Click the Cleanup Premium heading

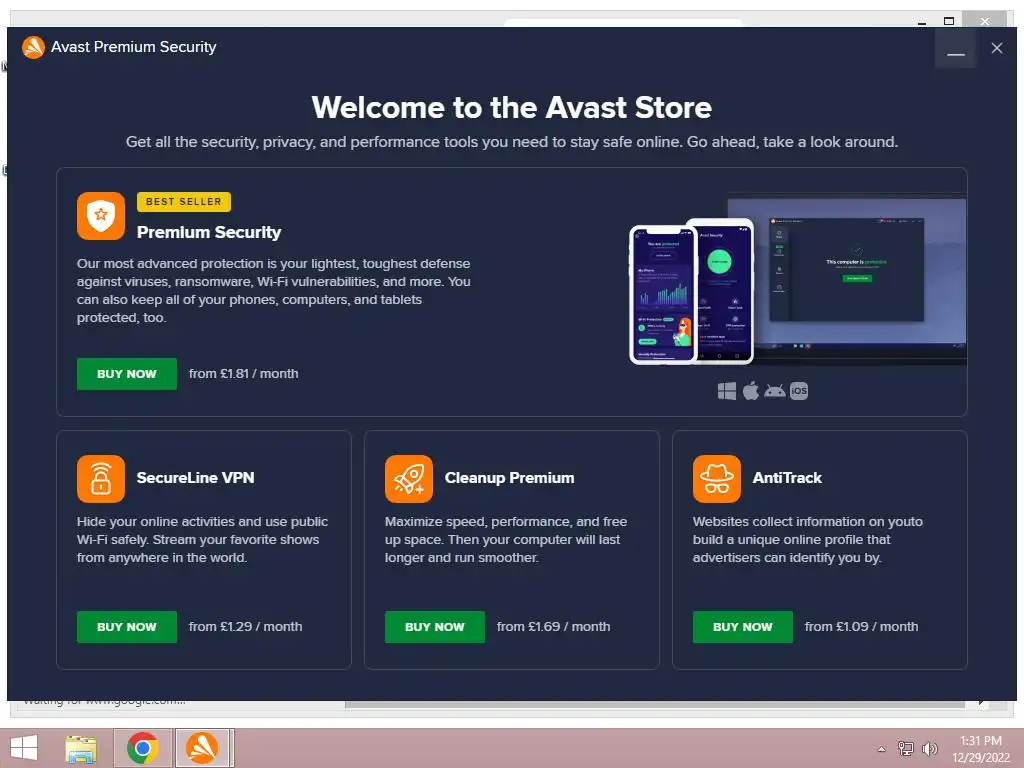pos(509,478)
